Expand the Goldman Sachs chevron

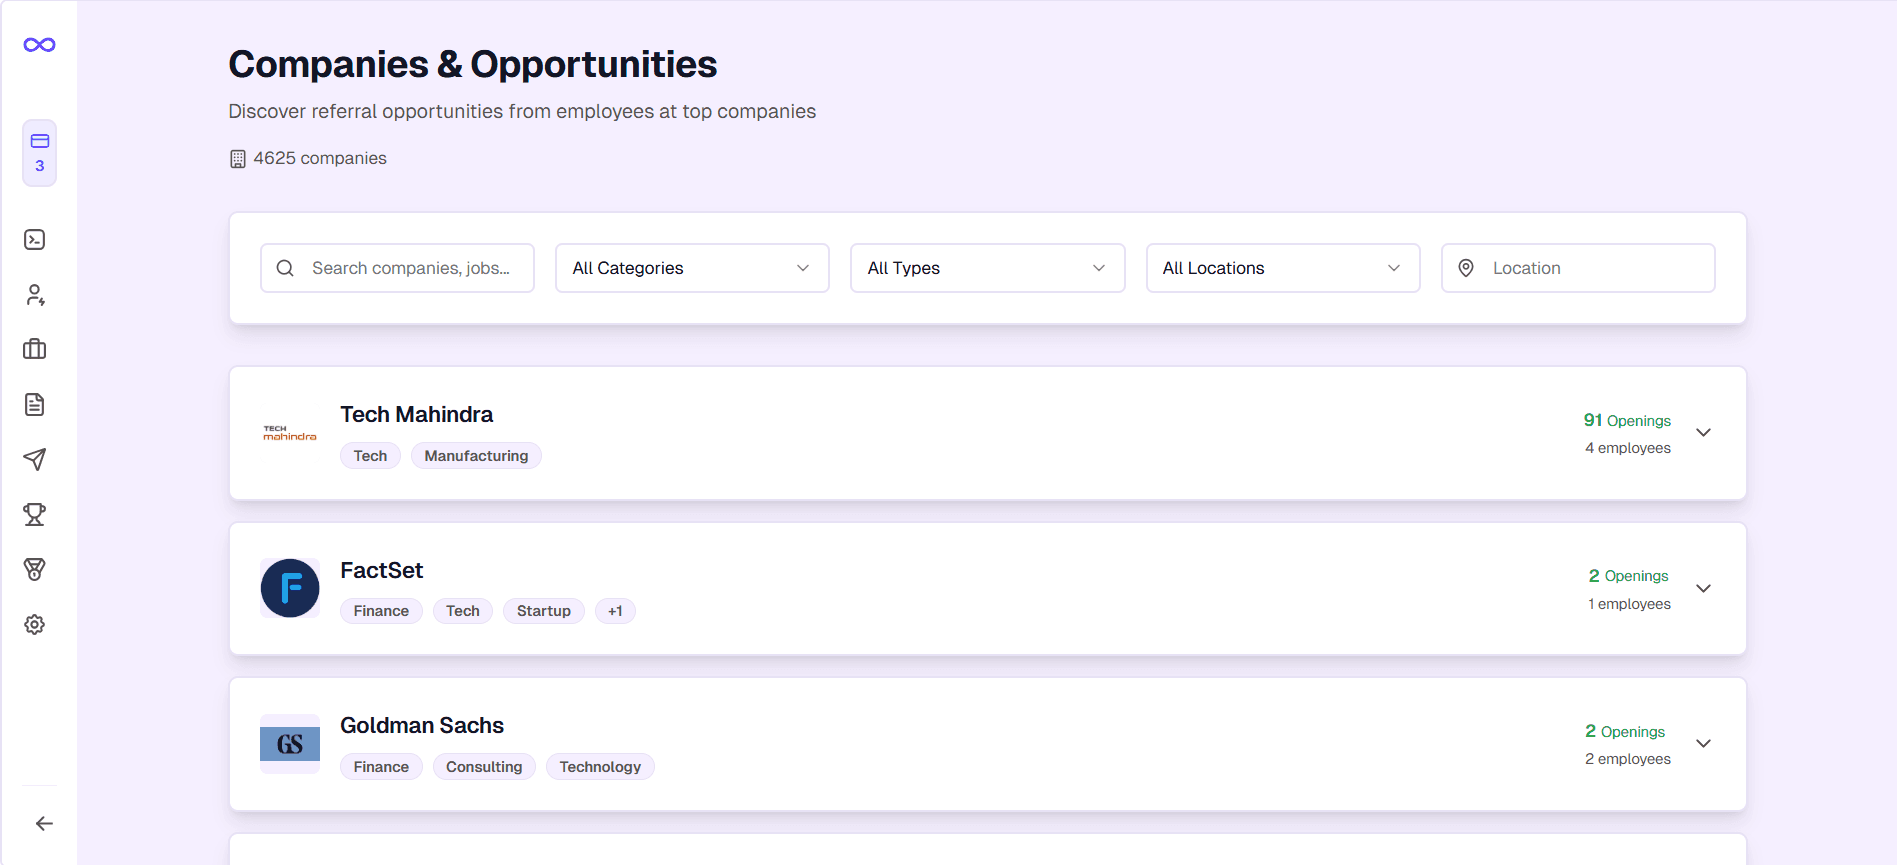[x=1703, y=744]
